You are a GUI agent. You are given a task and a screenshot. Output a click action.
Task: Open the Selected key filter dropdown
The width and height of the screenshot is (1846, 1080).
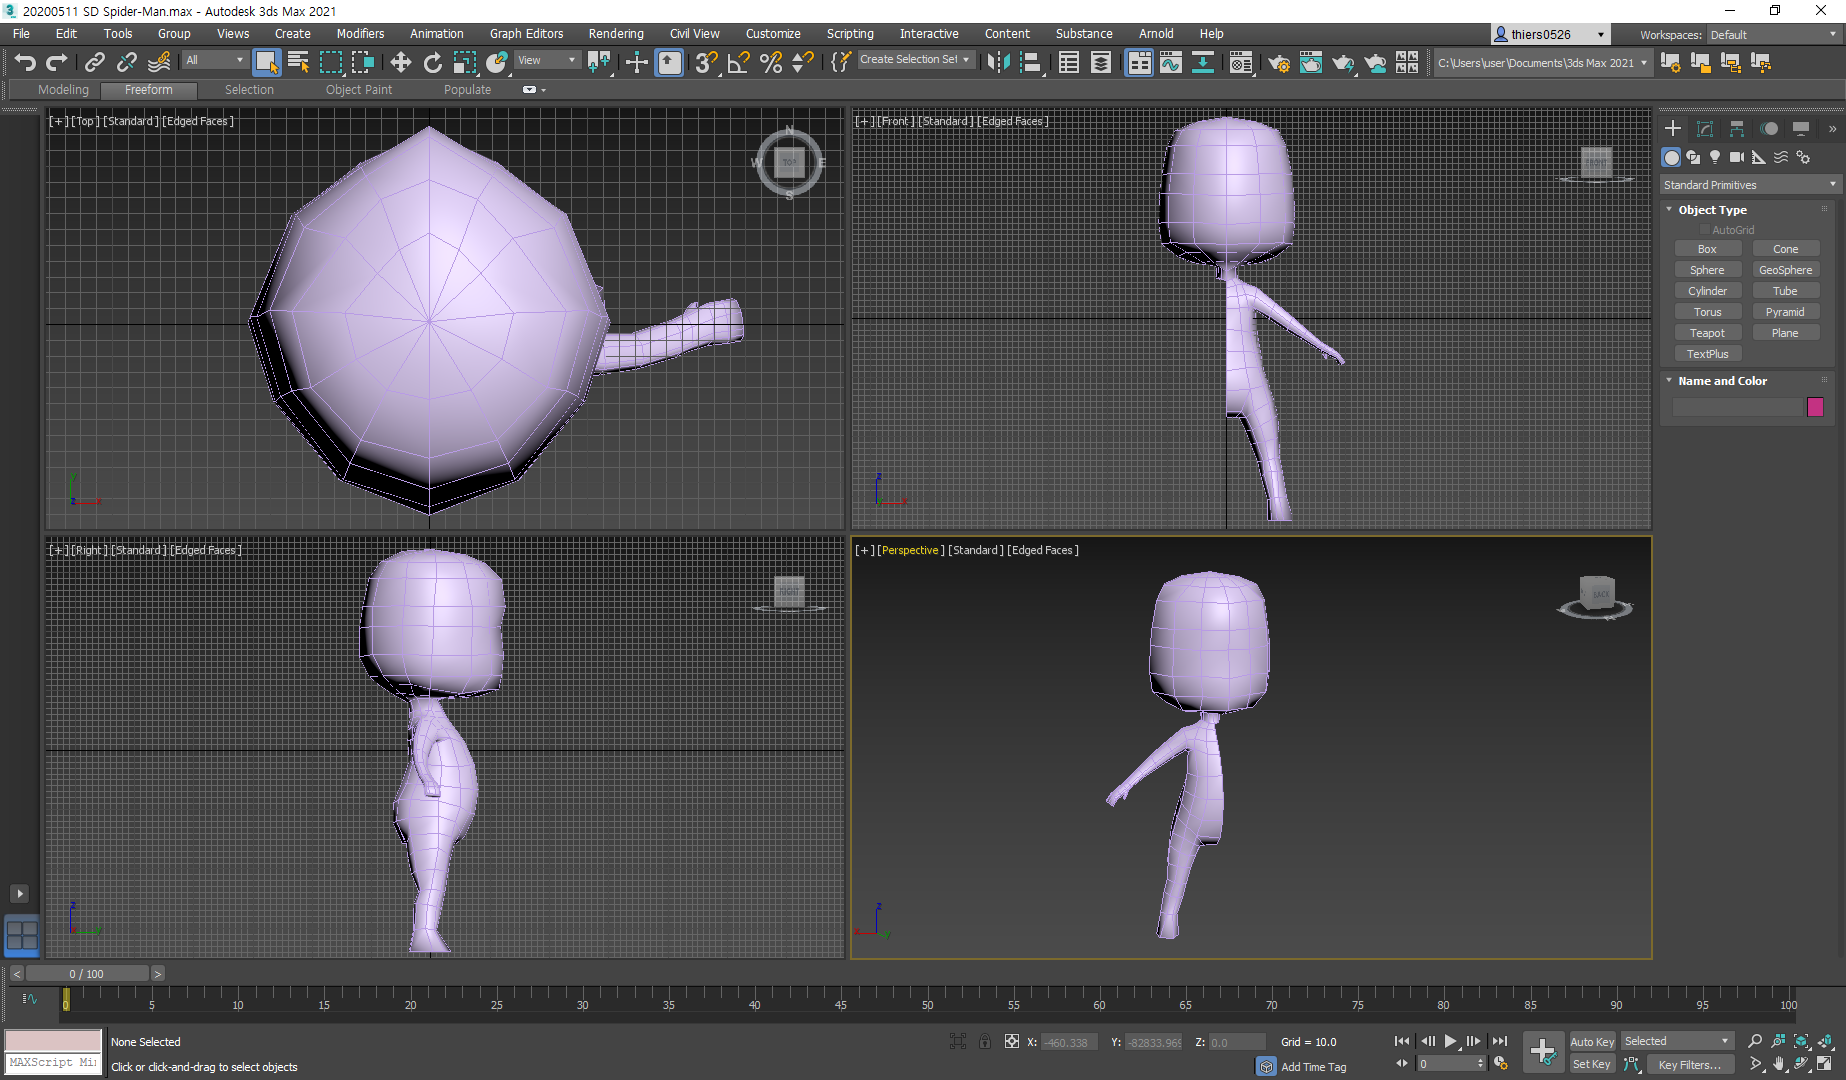(x=1676, y=1042)
